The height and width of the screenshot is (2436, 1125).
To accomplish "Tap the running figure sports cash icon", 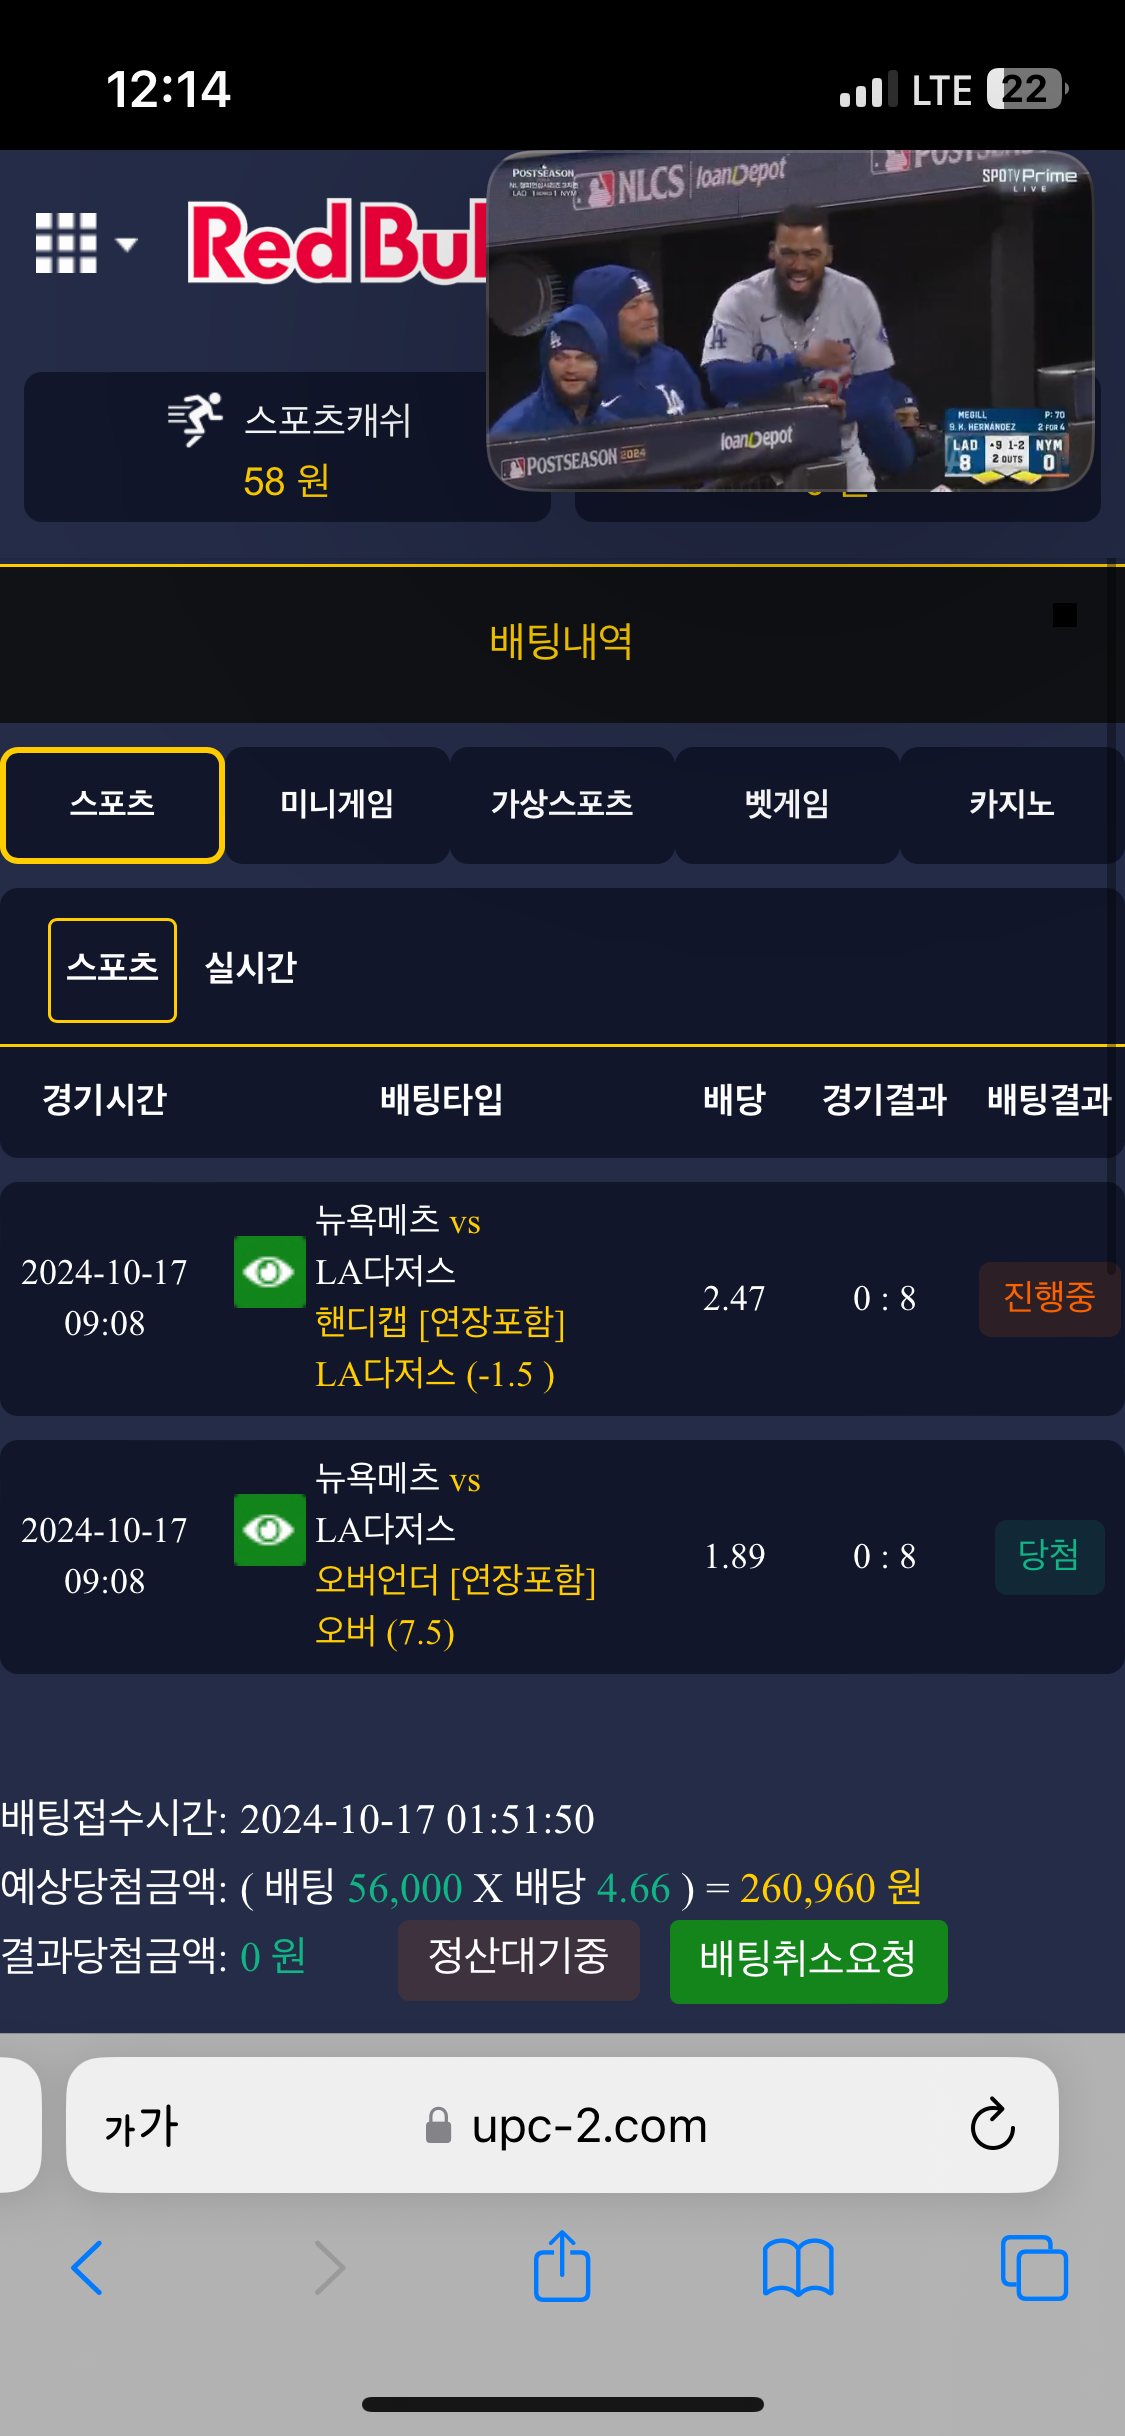I will click(195, 419).
